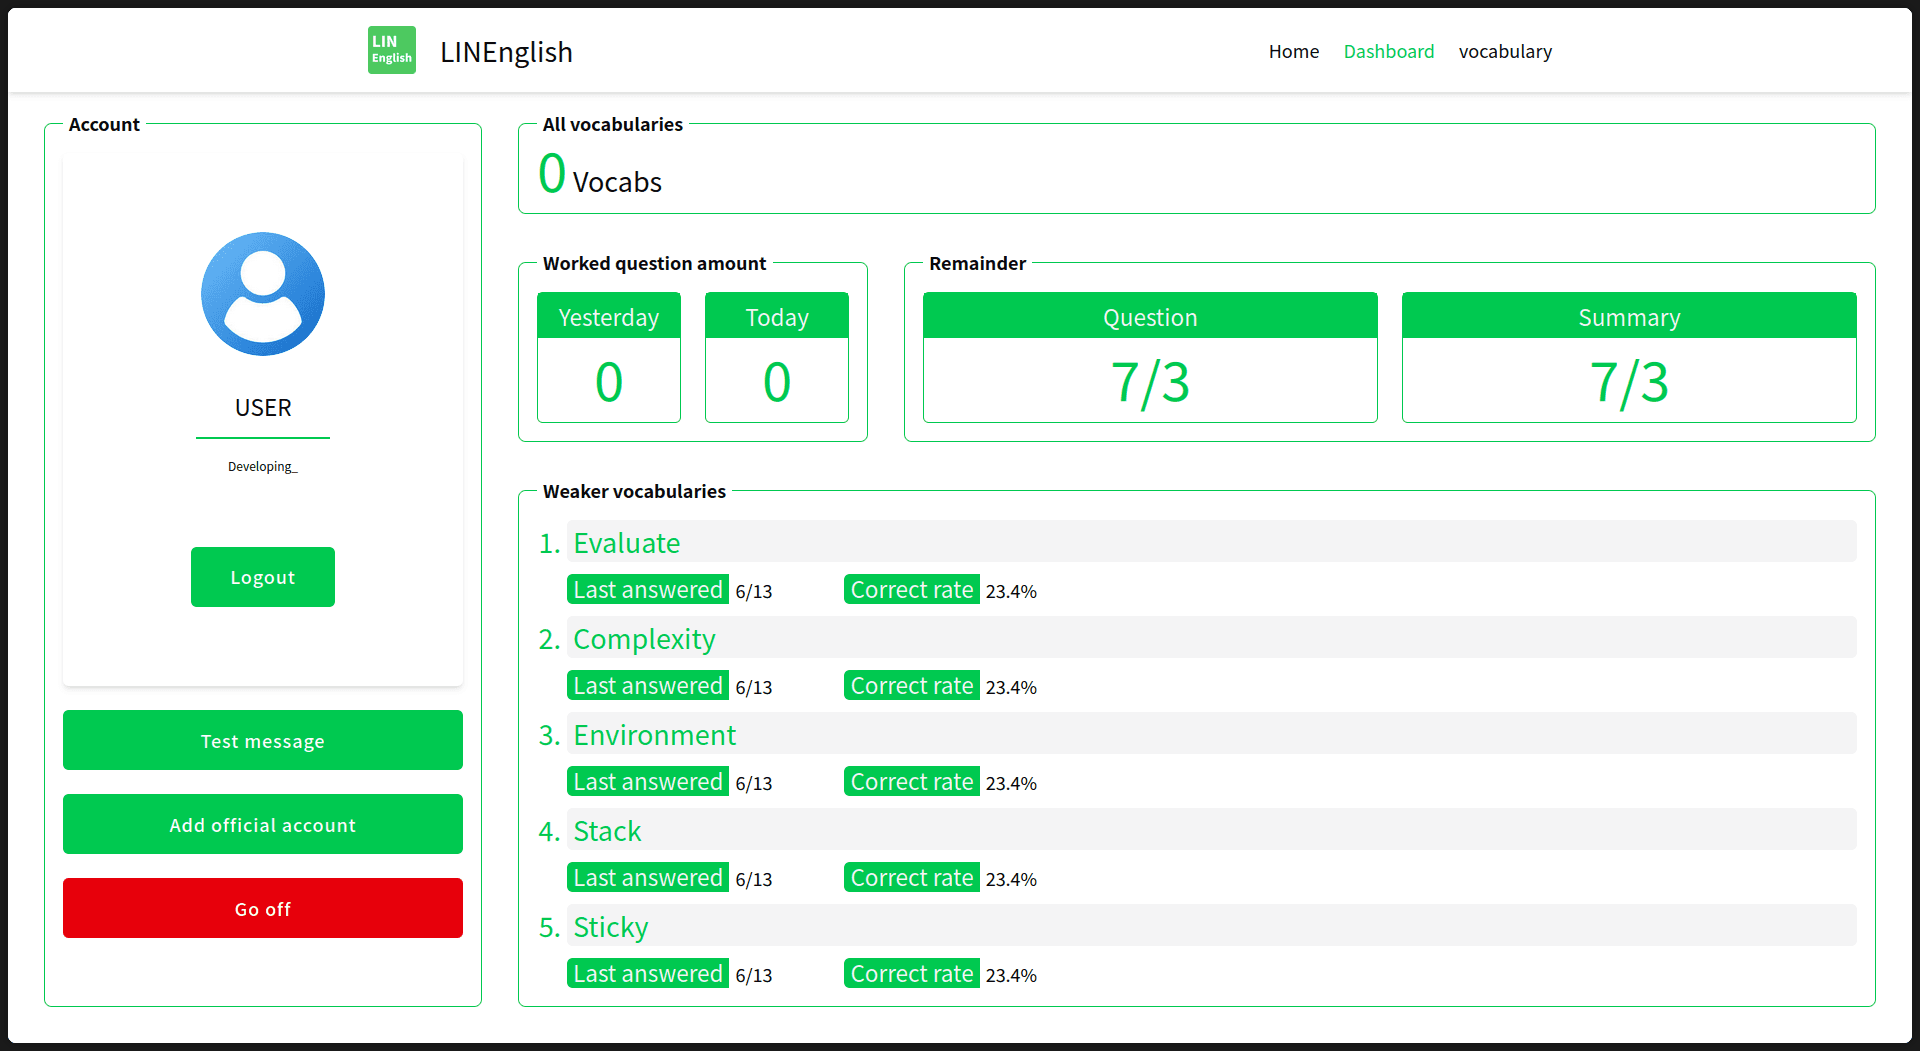The image size is (1920, 1051).
Task: Click the 0 Vocabs count
Action: 600,174
